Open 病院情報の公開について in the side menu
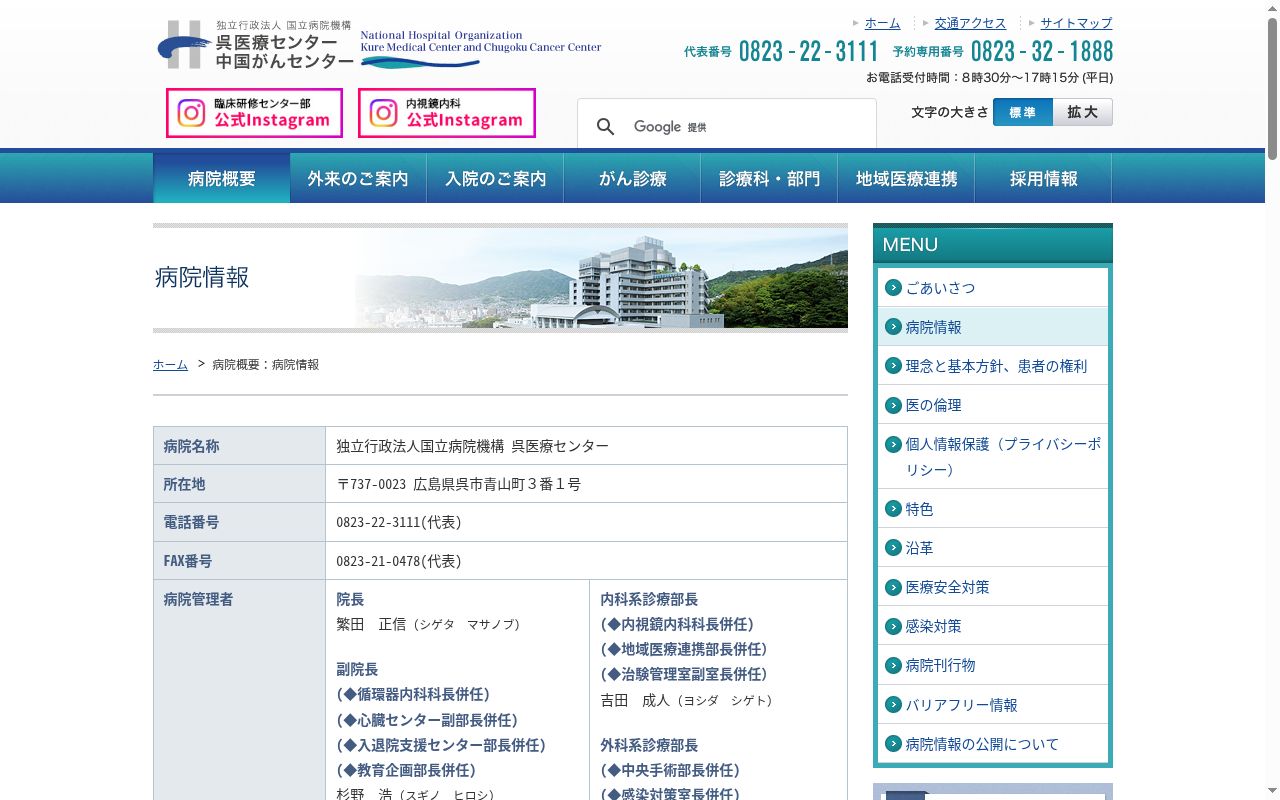The width and height of the screenshot is (1280, 800). [x=993, y=744]
